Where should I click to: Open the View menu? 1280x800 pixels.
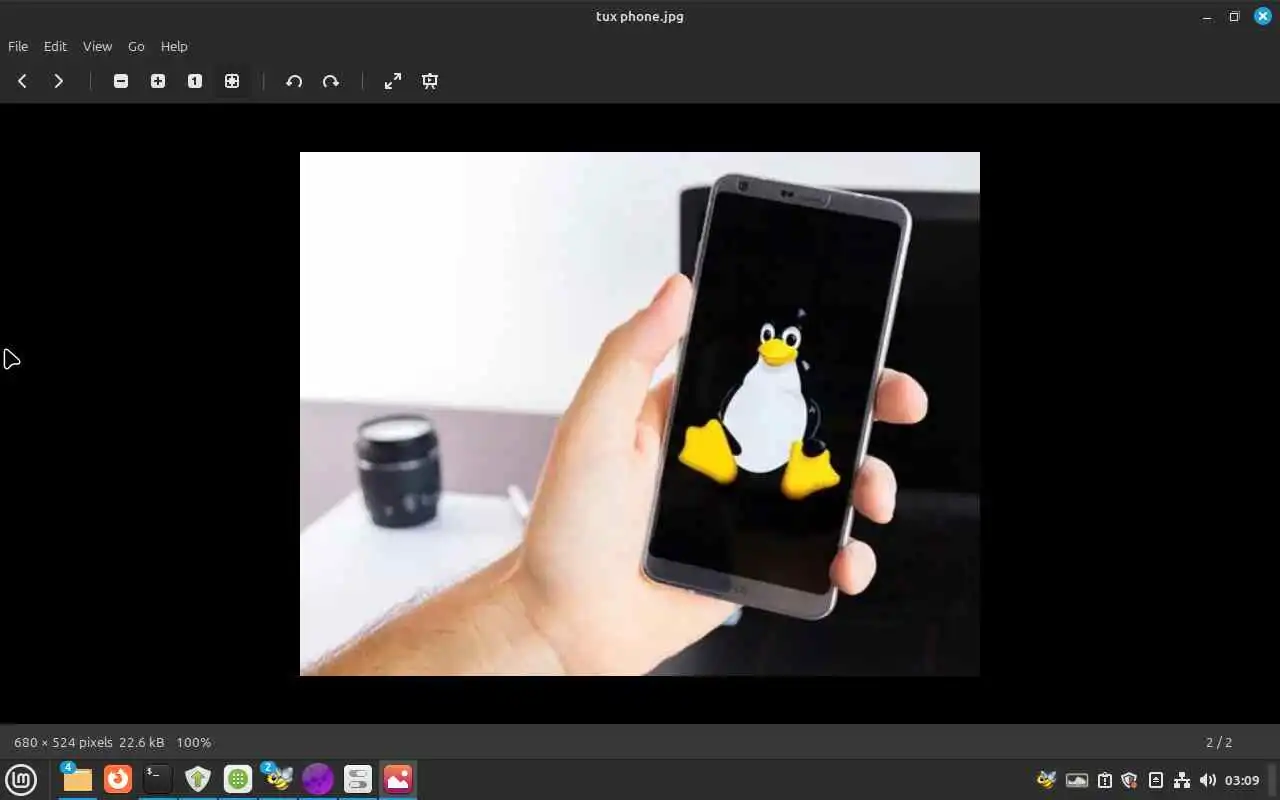click(97, 46)
